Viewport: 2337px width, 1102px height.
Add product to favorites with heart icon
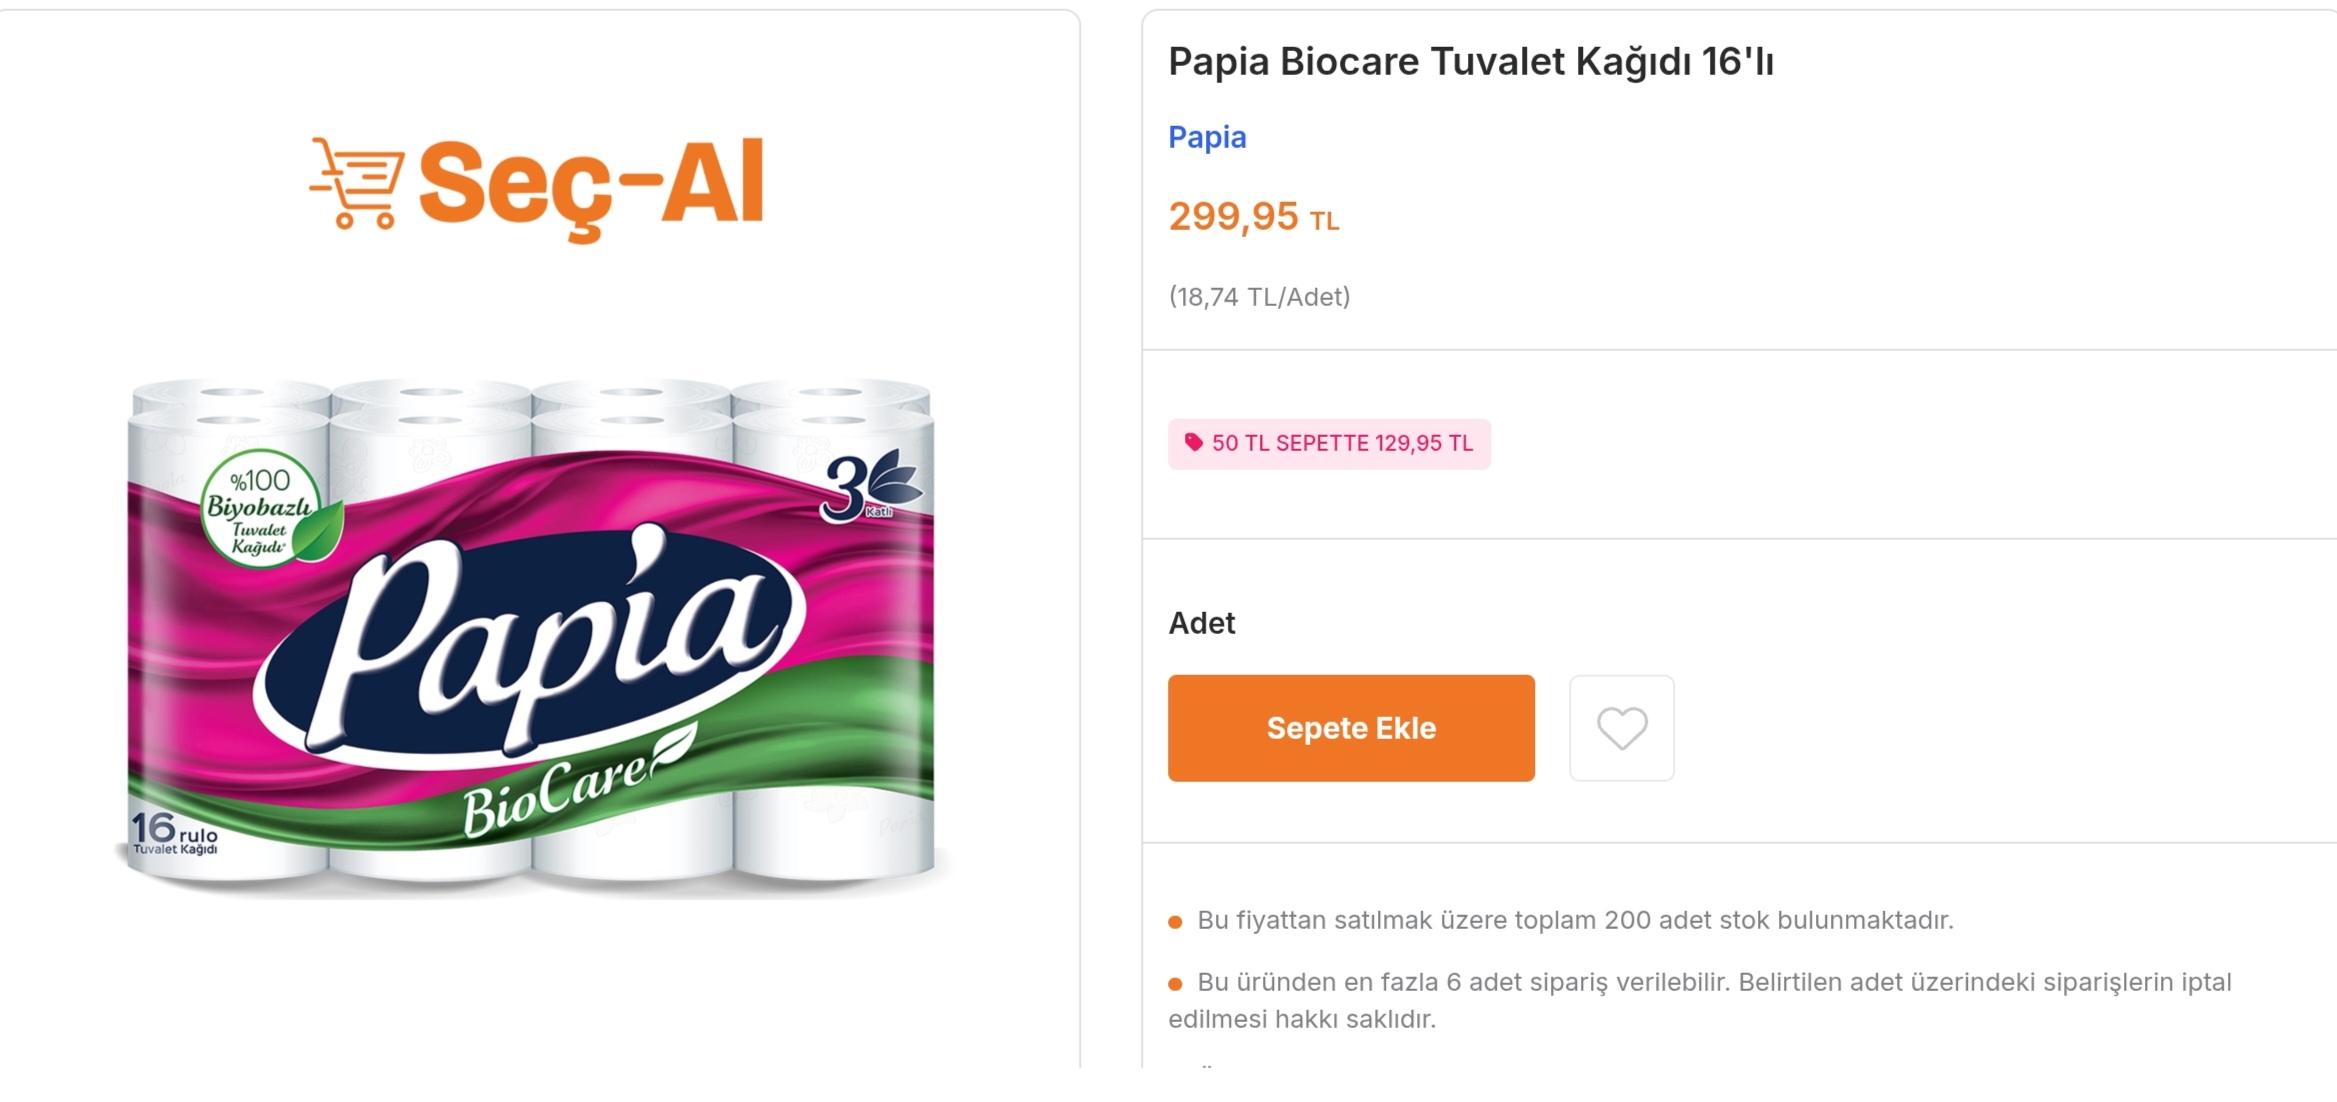(x=1621, y=728)
